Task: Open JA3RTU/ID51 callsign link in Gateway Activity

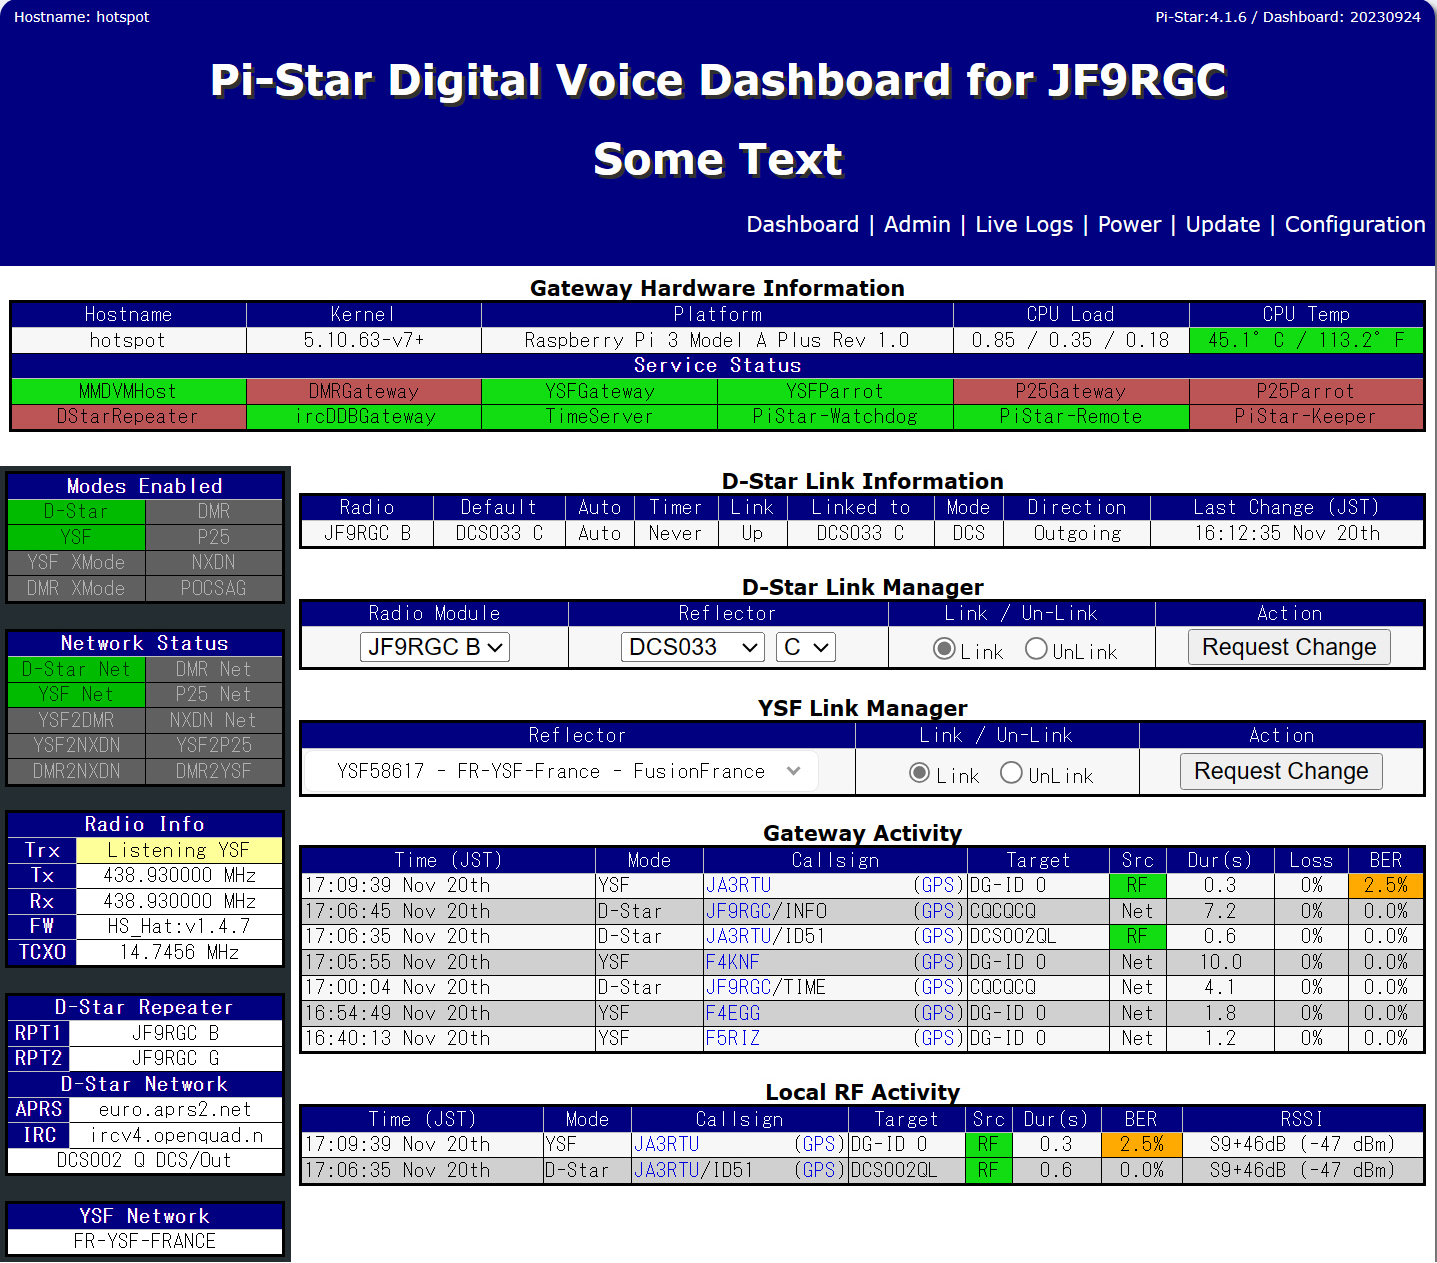Action: [738, 936]
